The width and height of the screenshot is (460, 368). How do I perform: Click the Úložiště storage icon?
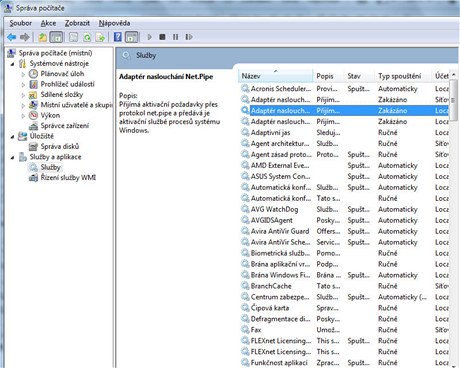pos(22,136)
